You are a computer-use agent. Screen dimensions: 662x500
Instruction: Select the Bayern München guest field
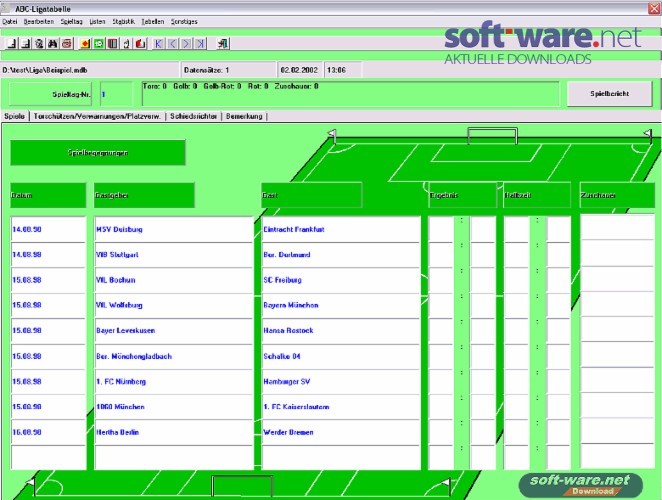(341, 305)
